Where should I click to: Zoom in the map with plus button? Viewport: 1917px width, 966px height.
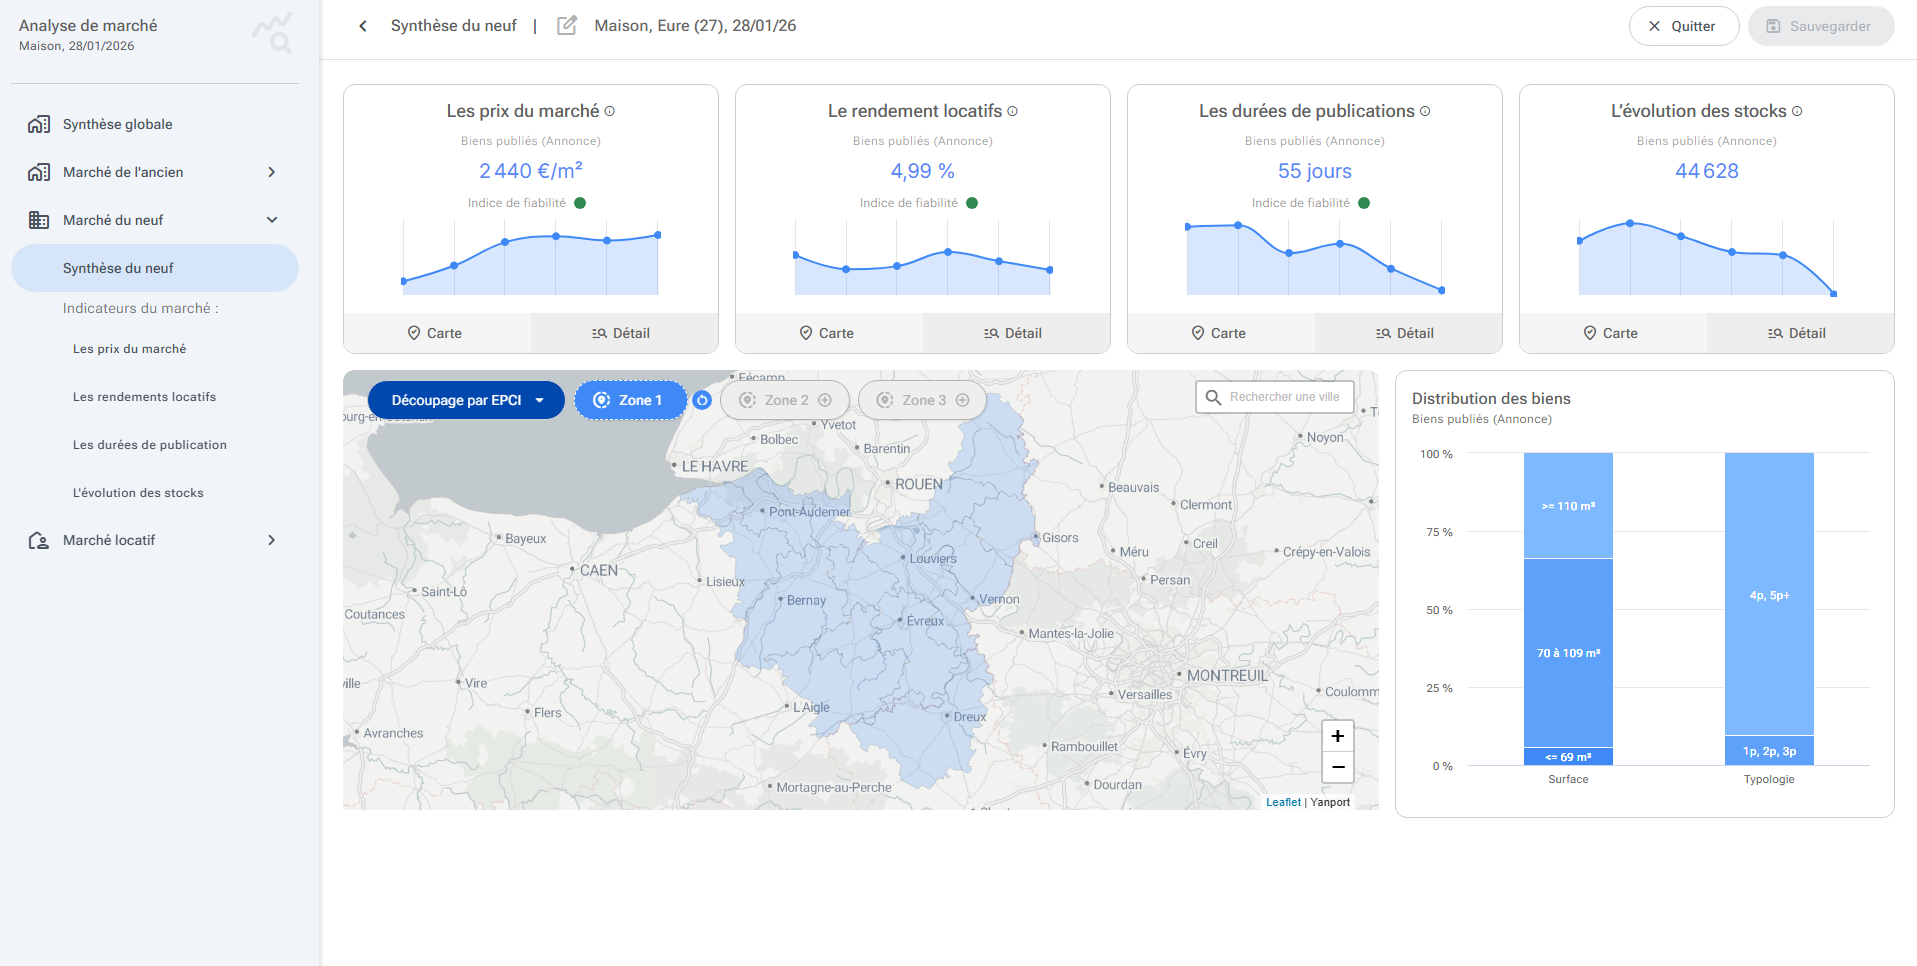(x=1337, y=736)
